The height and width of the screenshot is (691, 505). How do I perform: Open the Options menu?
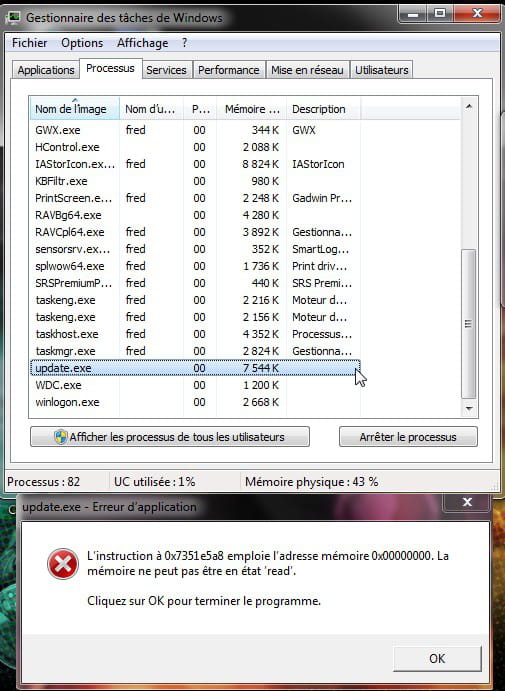tap(82, 43)
